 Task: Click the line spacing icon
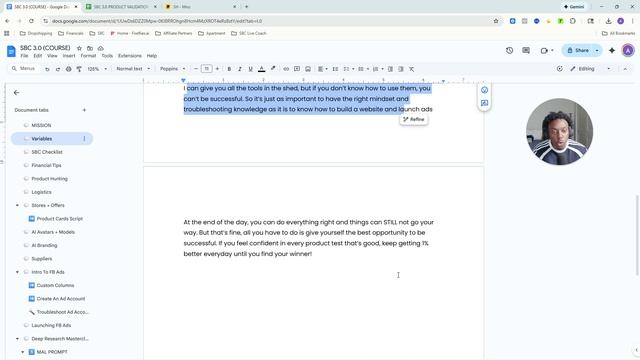coord(335,69)
